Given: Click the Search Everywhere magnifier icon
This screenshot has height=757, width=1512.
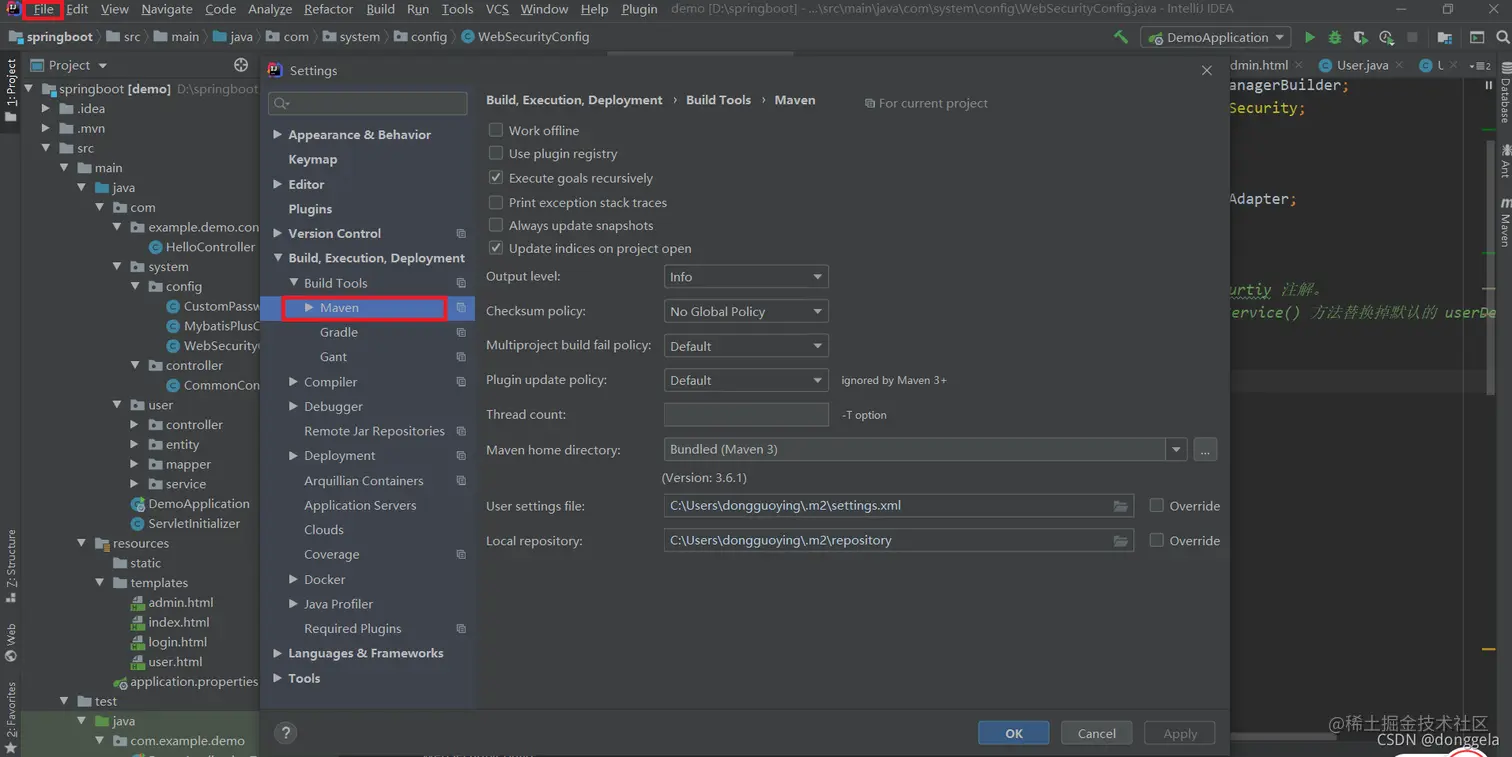Looking at the screenshot, I should coord(1503,37).
